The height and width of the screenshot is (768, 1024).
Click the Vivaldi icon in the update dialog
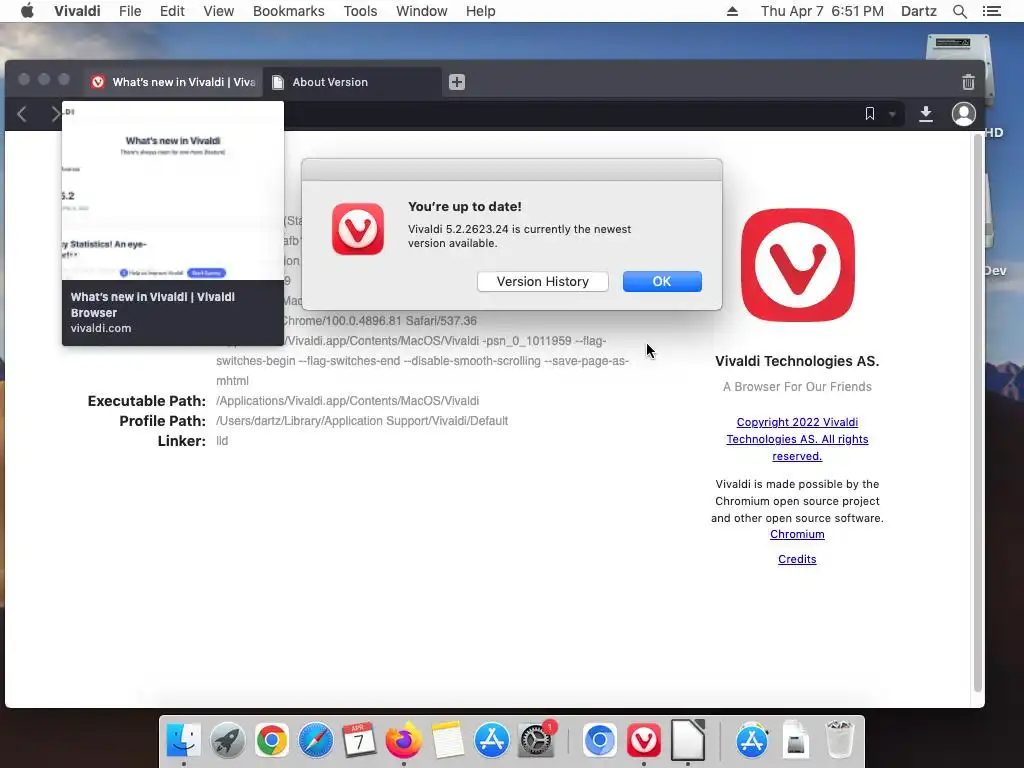358,229
